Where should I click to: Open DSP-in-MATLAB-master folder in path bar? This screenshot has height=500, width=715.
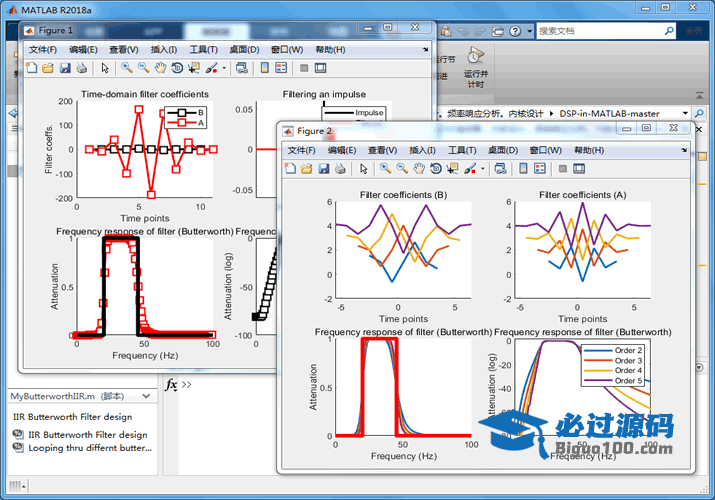(610, 113)
